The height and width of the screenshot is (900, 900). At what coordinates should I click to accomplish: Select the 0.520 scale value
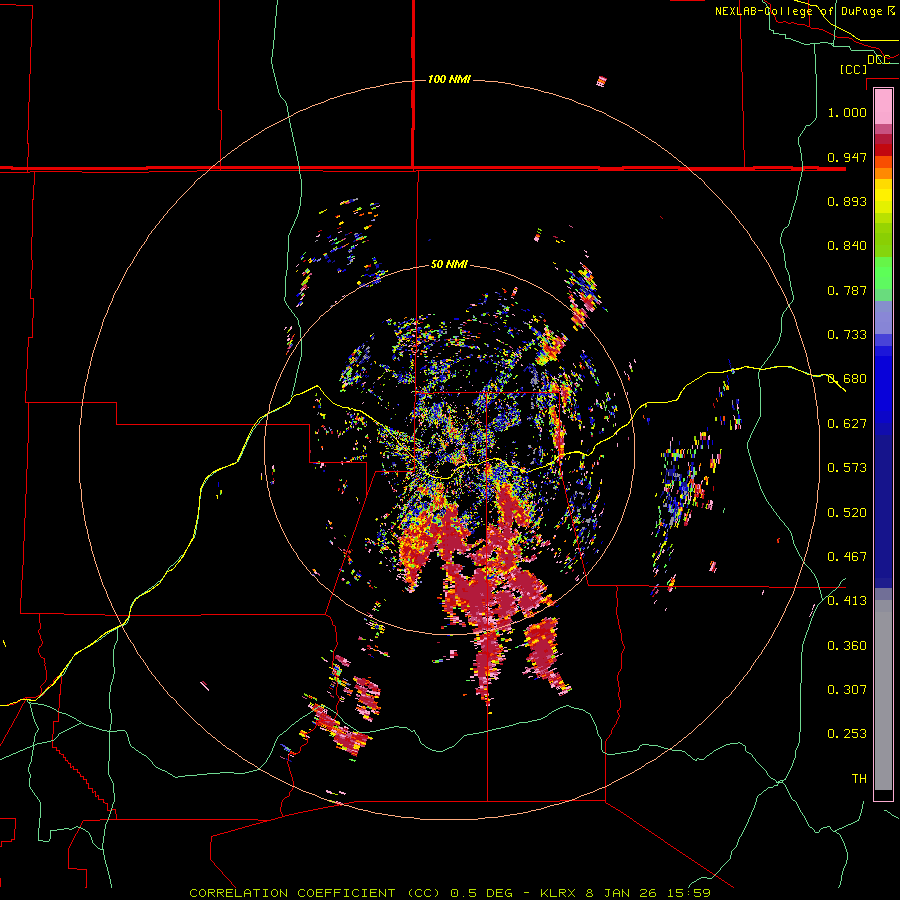(x=847, y=513)
